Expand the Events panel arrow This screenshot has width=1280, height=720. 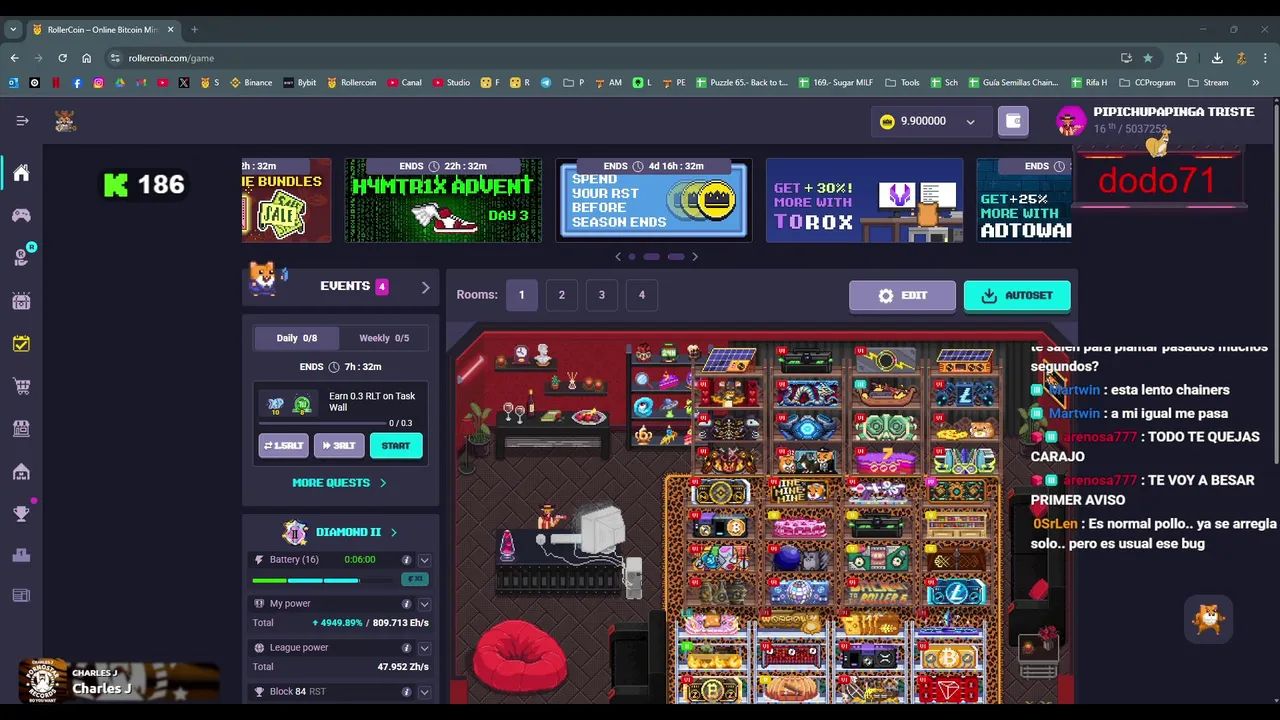click(425, 287)
